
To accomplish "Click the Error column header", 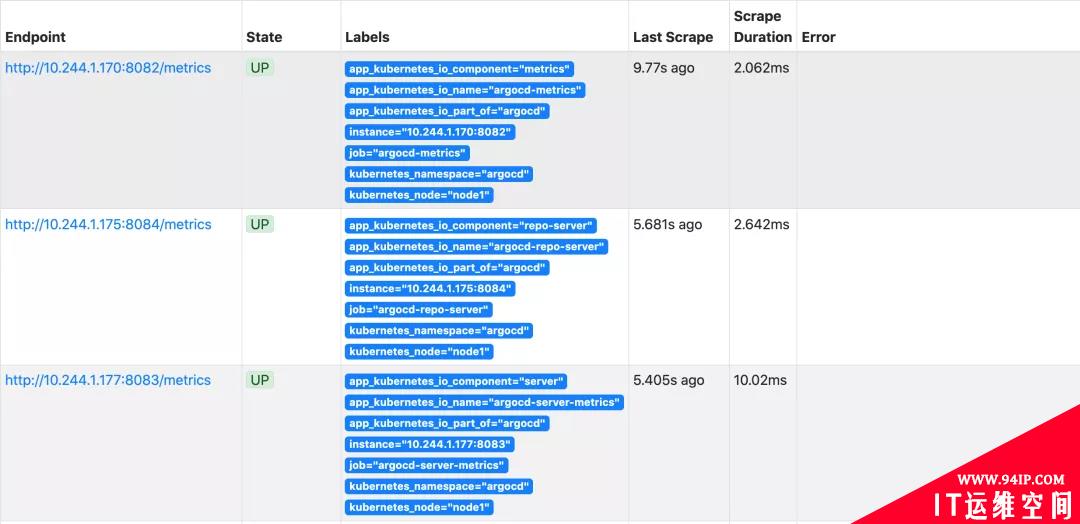I will click(x=818, y=37).
